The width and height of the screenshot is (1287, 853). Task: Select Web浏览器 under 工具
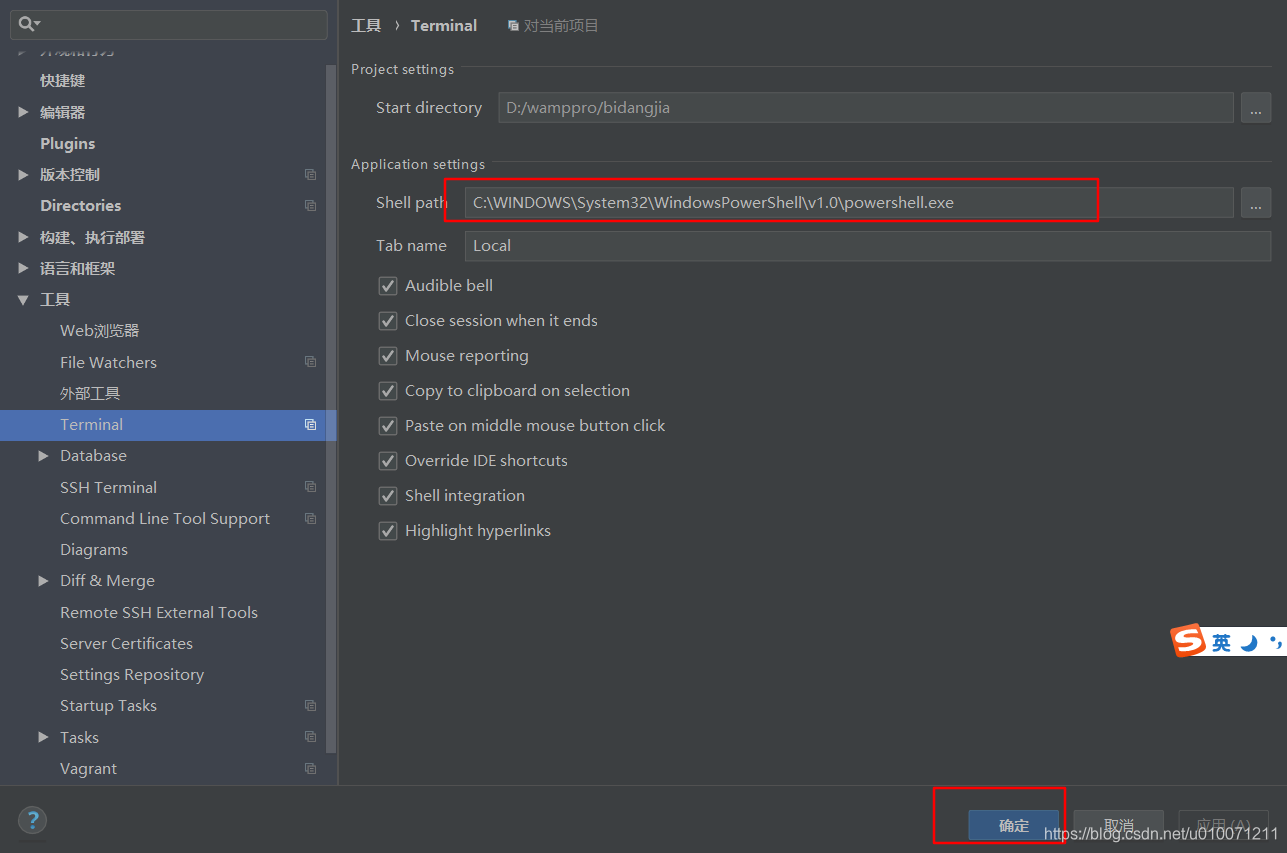[x=99, y=330]
